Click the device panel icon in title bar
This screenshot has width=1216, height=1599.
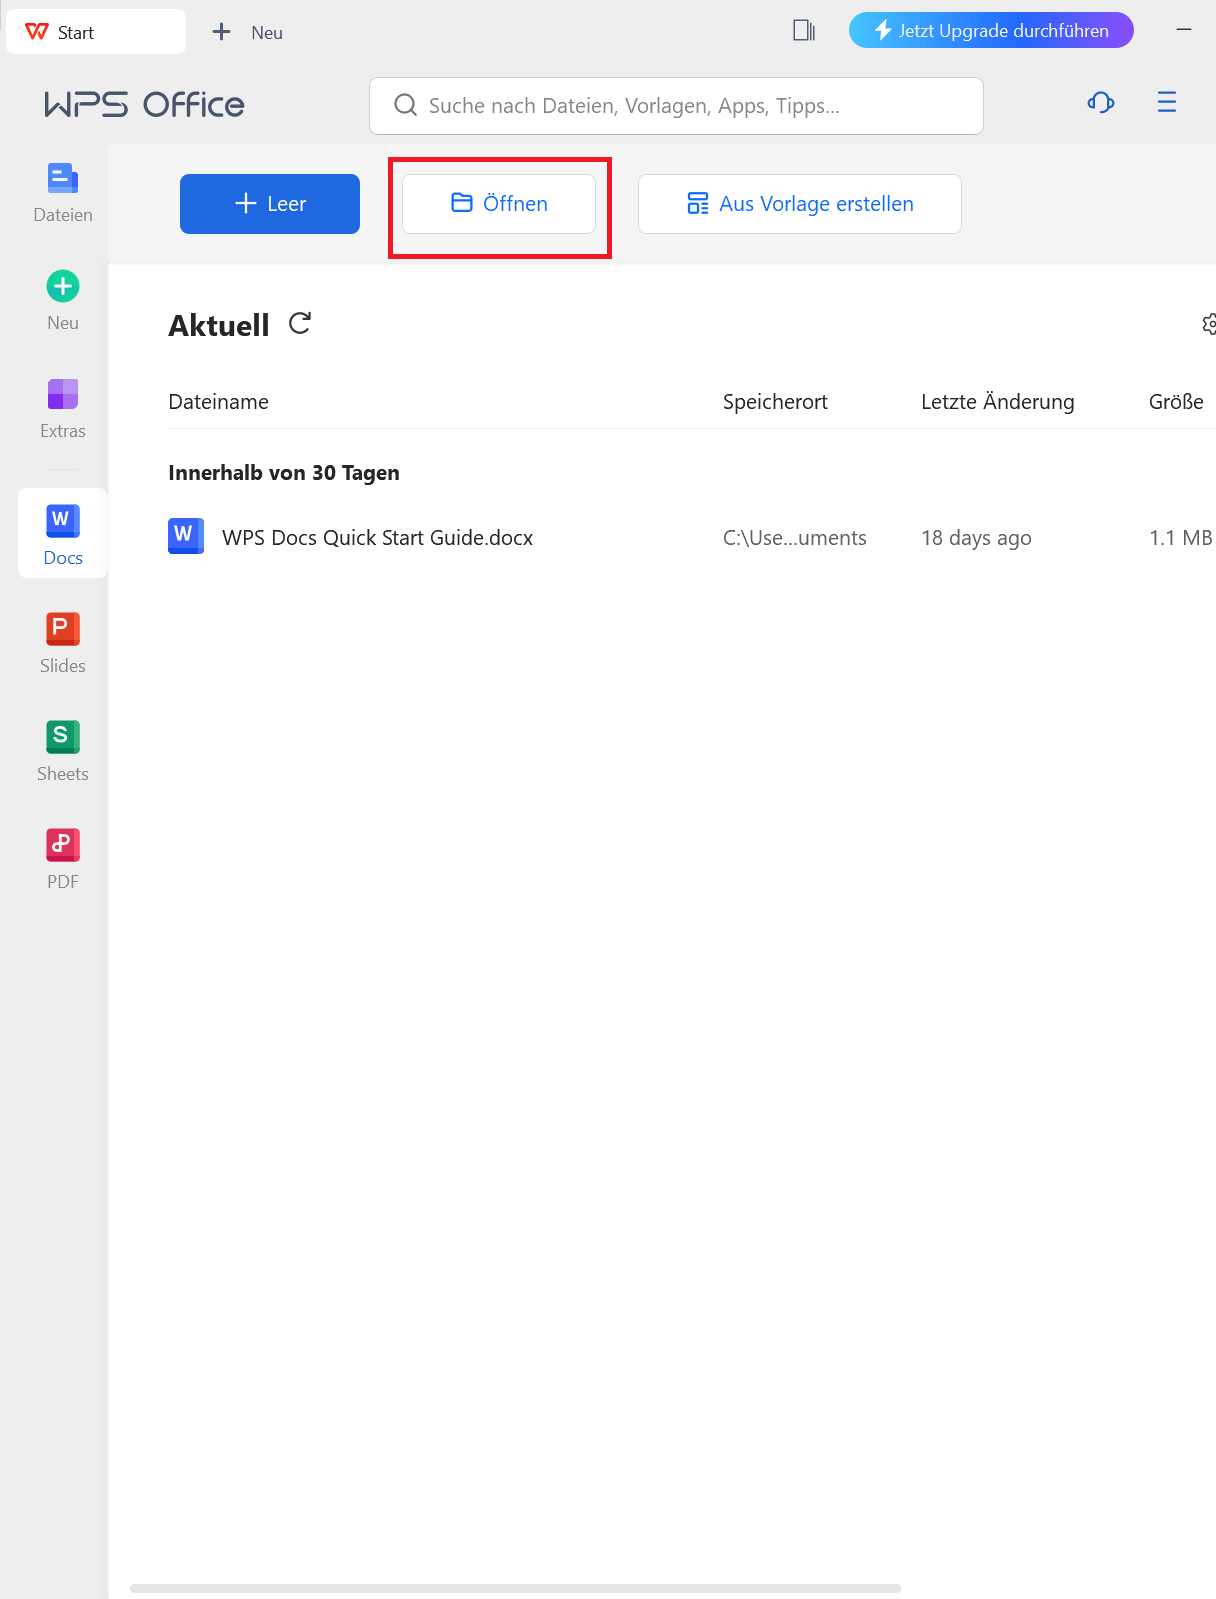tap(804, 31)
